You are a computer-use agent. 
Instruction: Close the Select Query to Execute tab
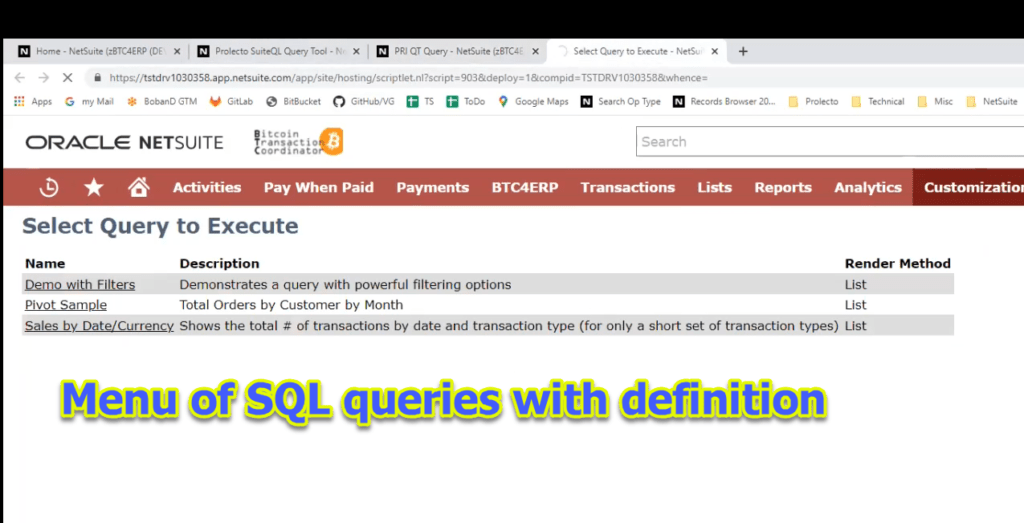[x=714, y=51]
